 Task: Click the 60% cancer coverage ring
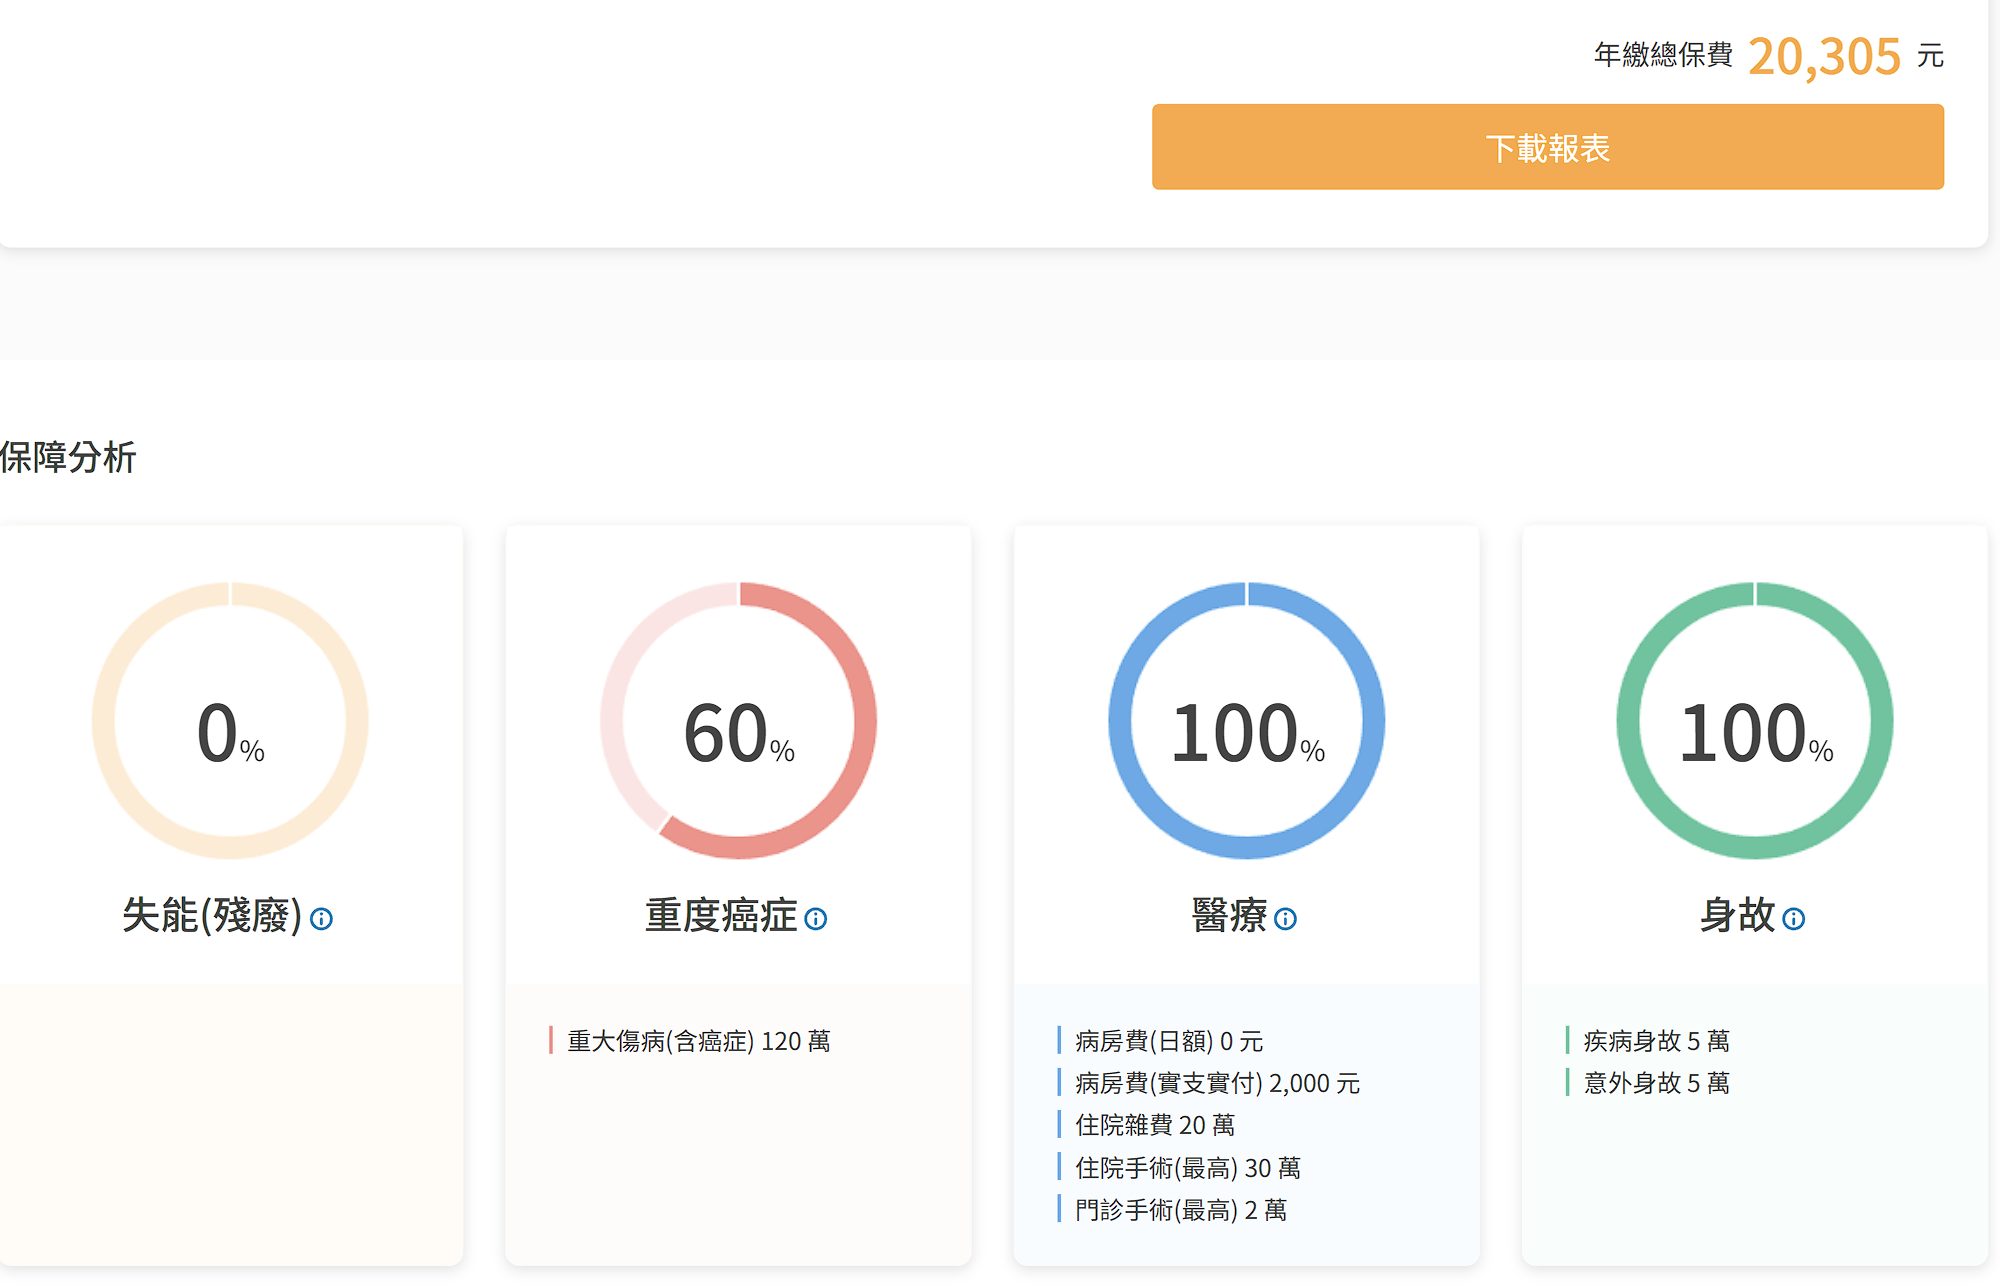point(738,720)
